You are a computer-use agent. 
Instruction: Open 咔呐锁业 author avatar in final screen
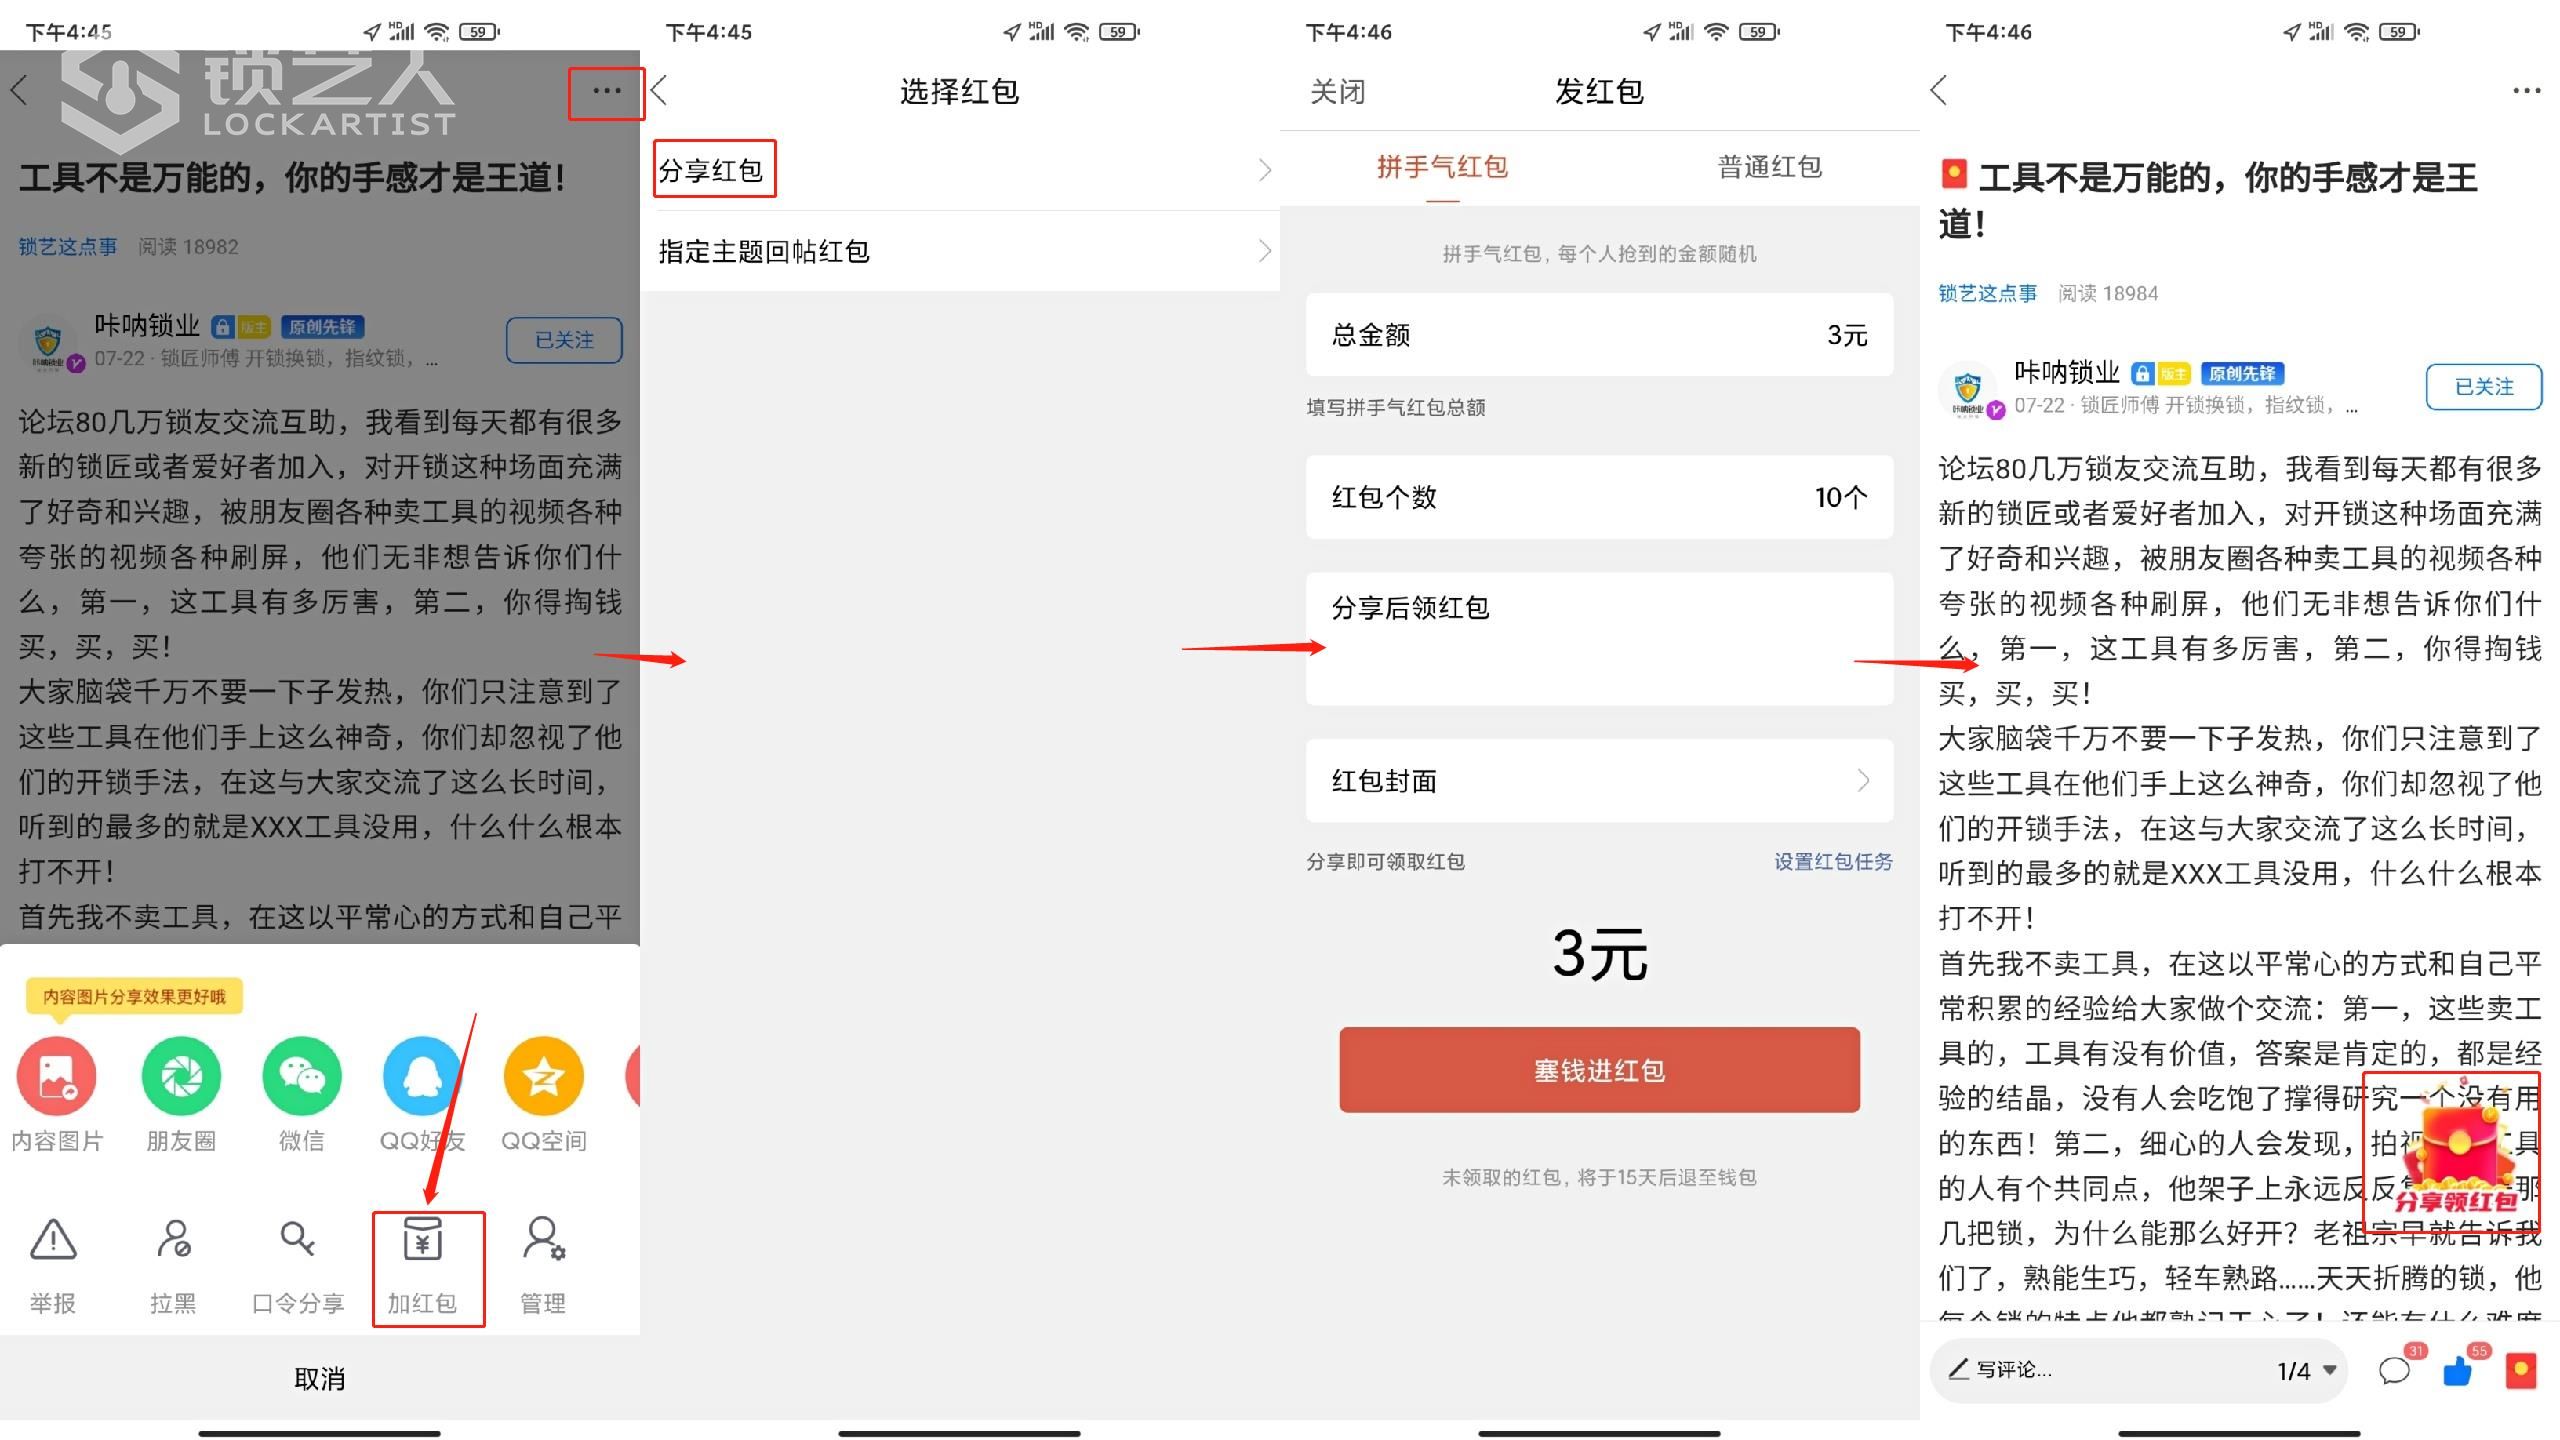1968,389
